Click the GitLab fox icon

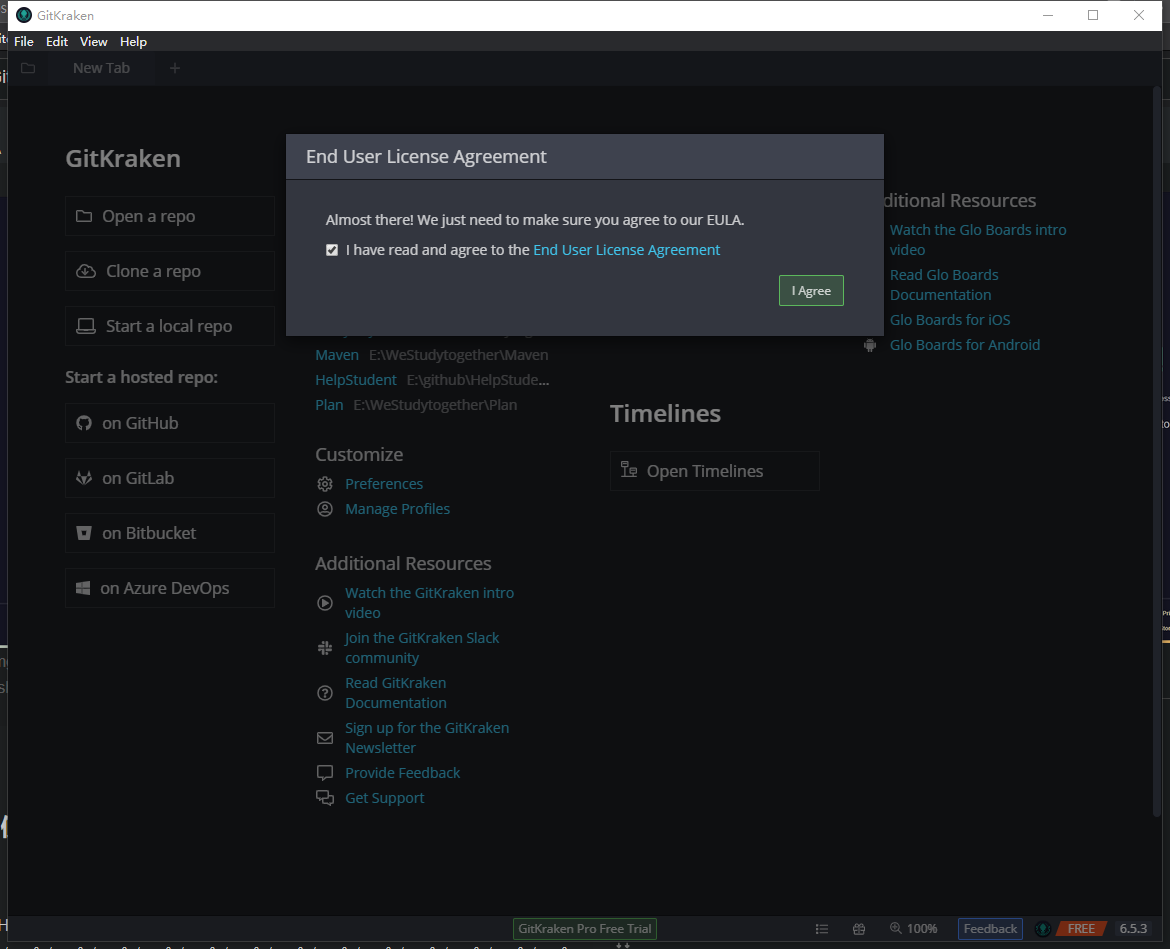(x=84, y=478)
